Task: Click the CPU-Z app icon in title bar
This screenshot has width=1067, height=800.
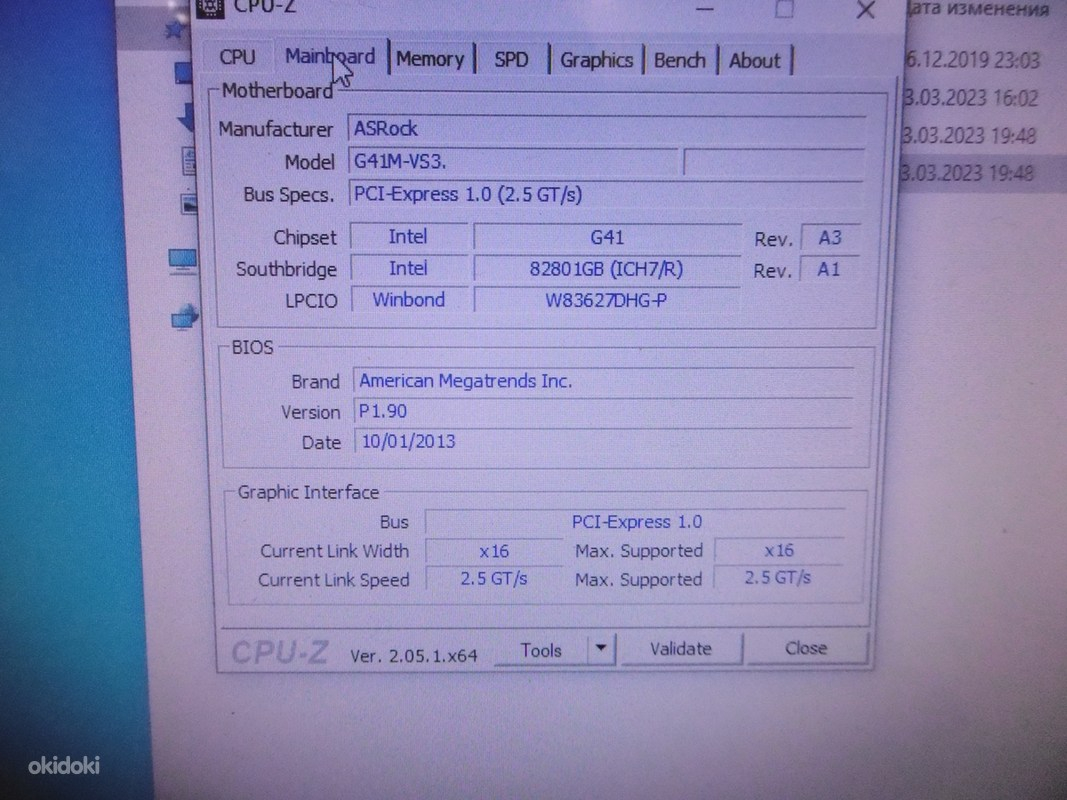Action: (213, 7)
